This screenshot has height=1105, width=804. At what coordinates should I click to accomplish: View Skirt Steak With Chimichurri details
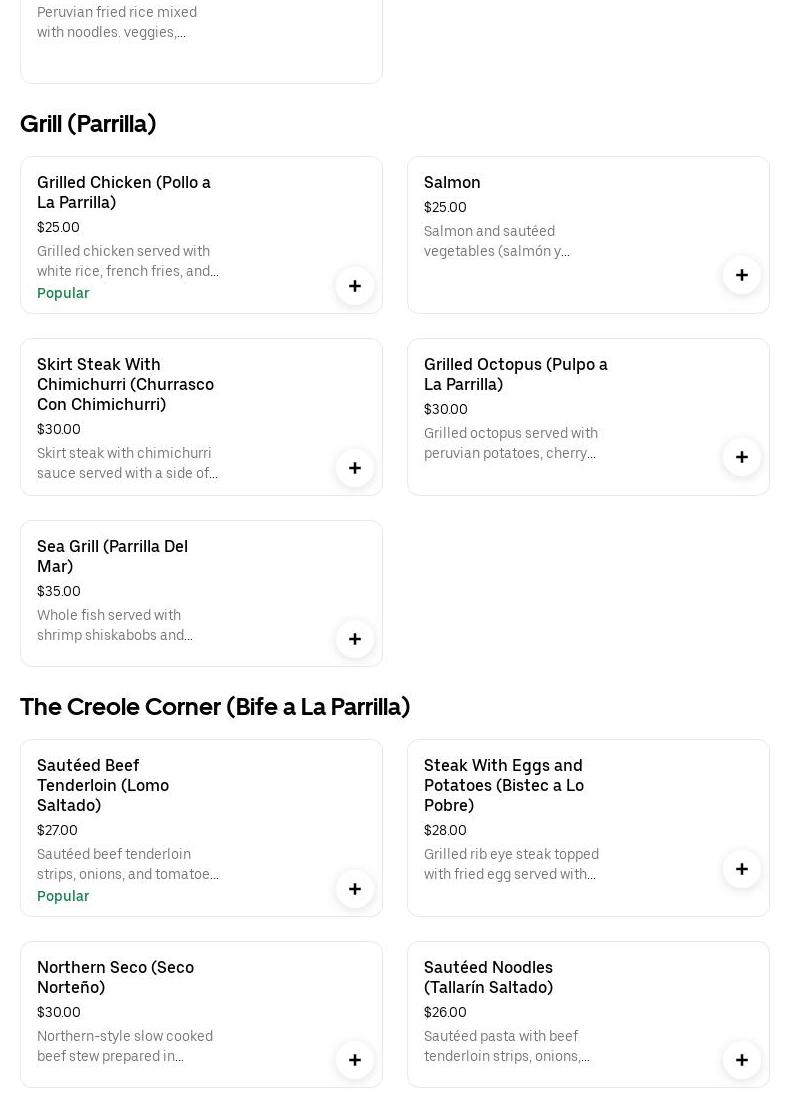coord(125,384)
